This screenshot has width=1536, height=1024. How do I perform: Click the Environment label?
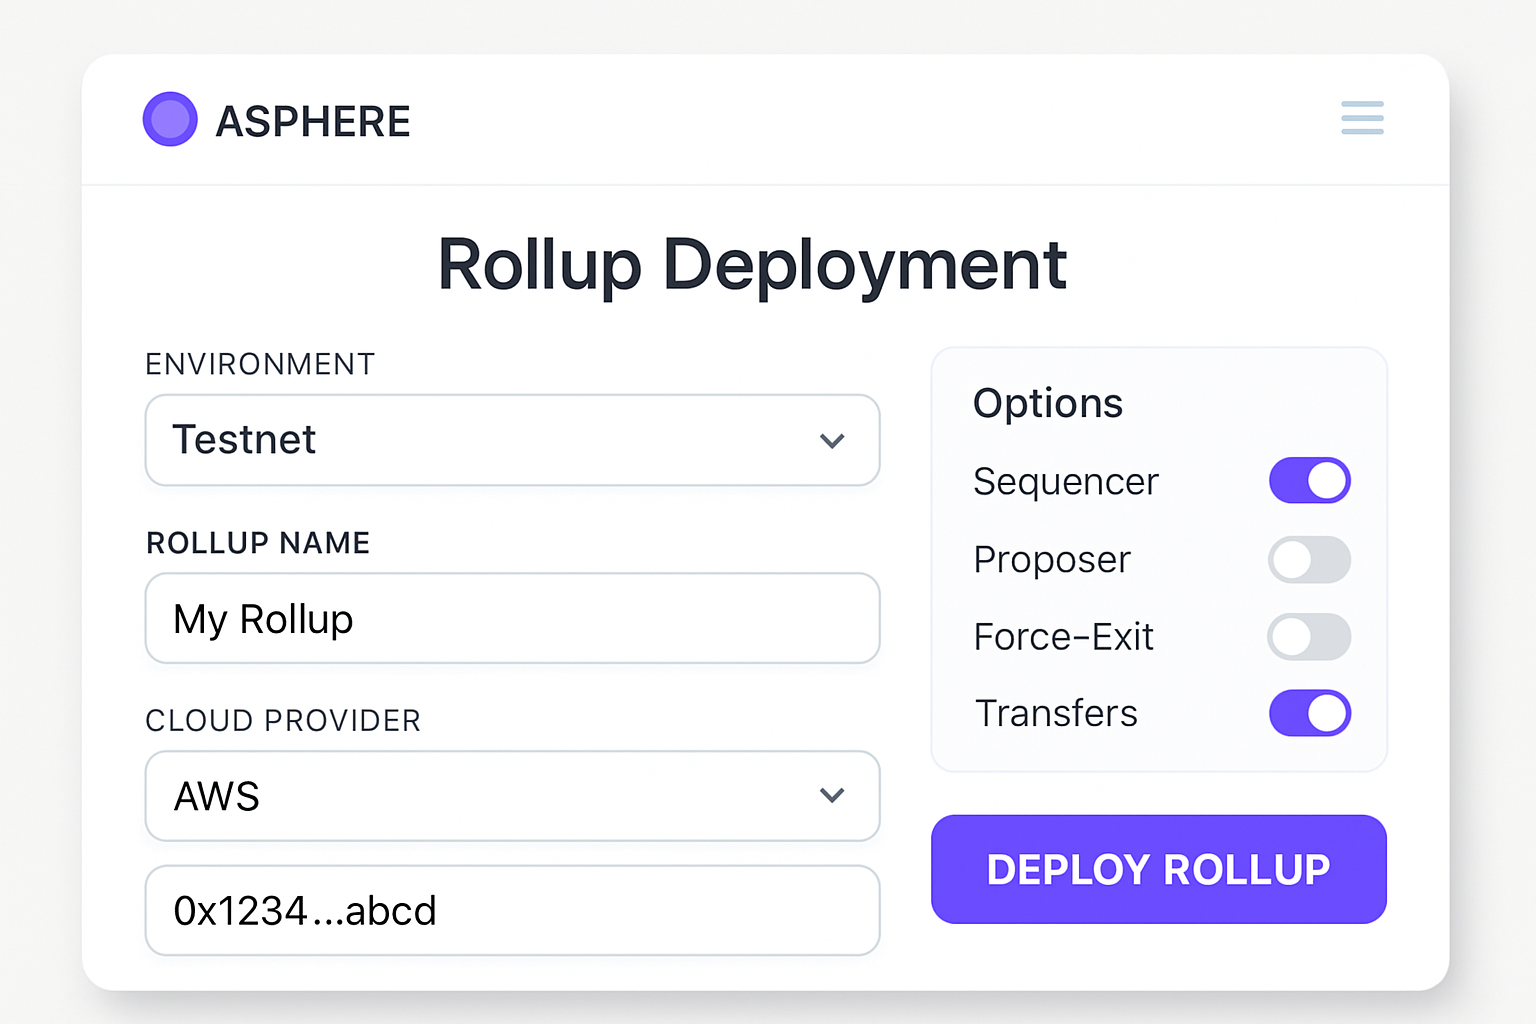[260, 364]
